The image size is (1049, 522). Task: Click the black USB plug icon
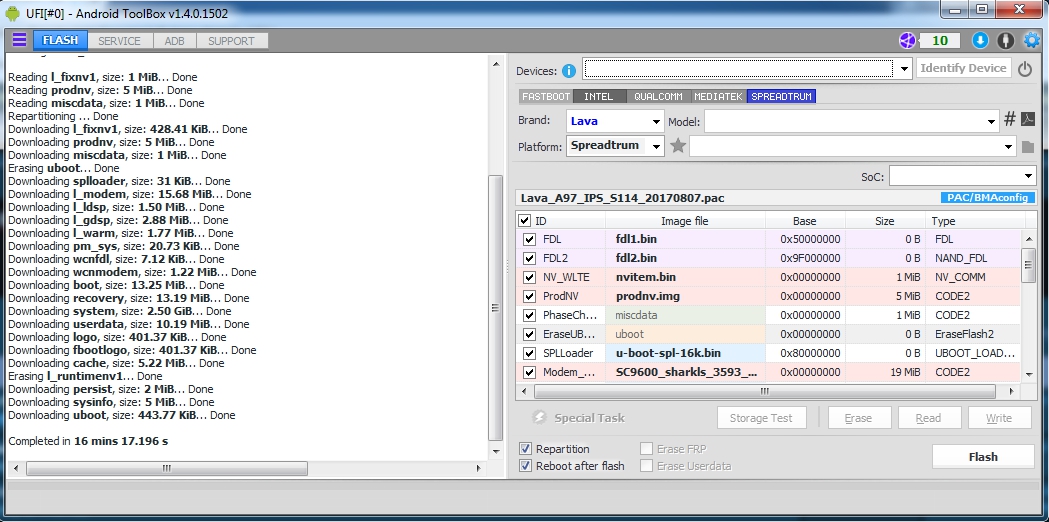(x=1005, y=41)
